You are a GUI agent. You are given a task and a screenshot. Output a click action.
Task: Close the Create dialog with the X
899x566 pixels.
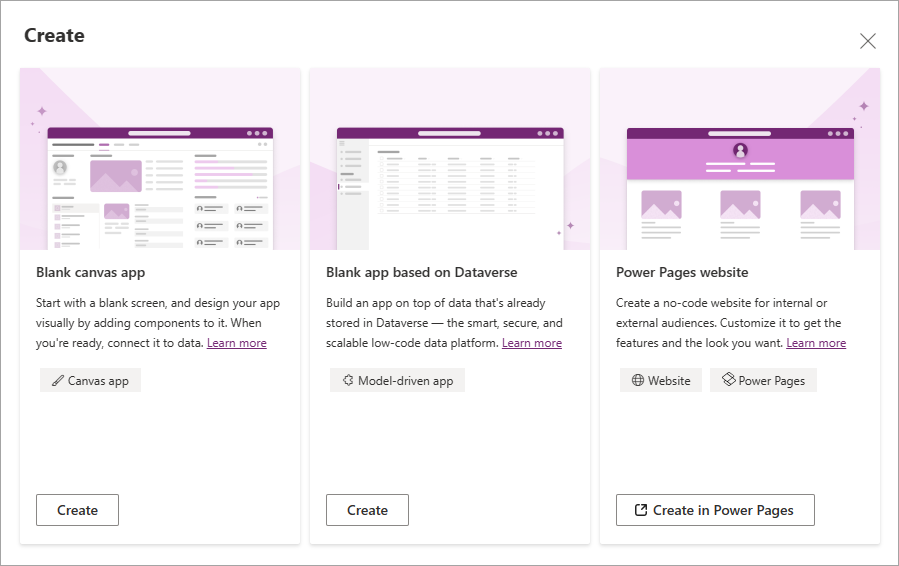(867, 41)
